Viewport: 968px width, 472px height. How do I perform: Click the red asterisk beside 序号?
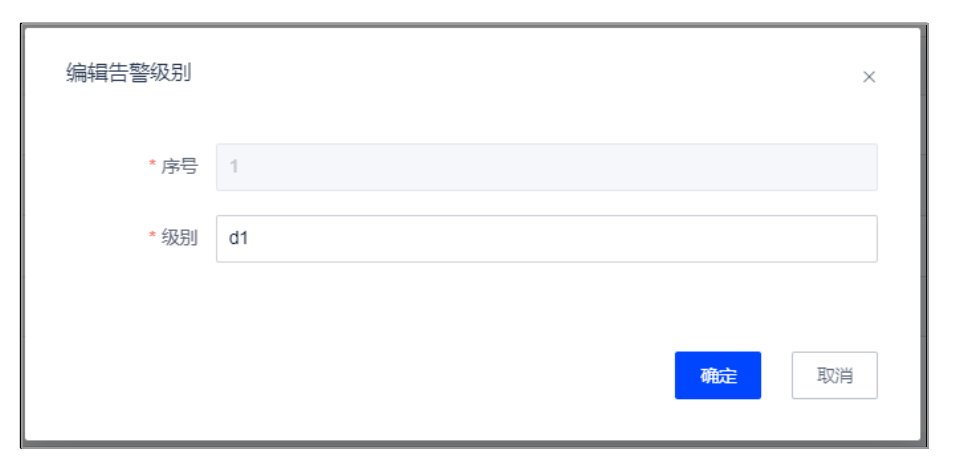coord(152,164)
